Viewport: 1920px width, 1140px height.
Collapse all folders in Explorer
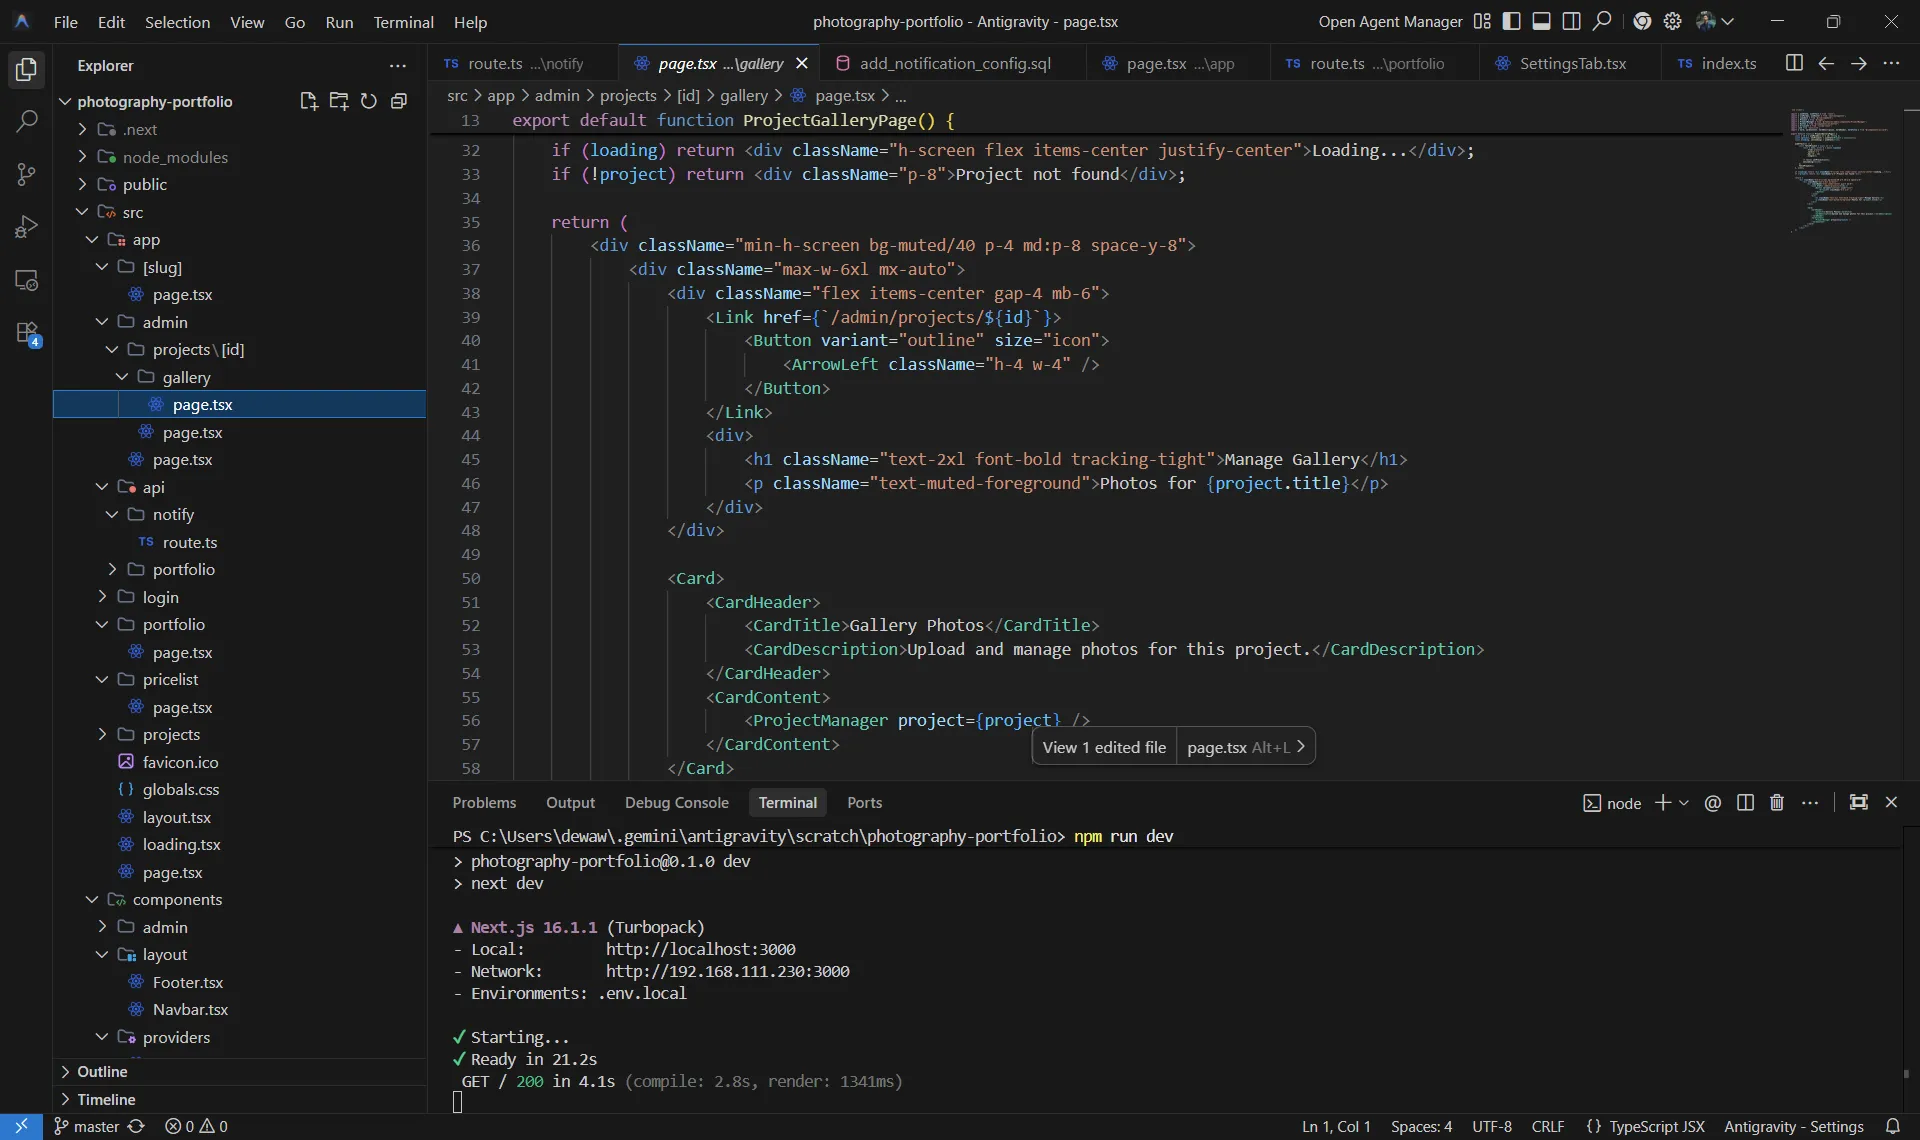click(399, 101)
